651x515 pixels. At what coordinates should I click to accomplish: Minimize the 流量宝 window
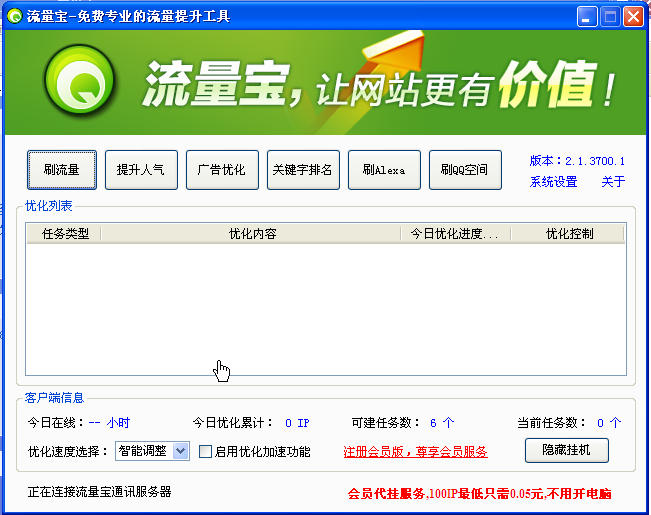(x=587, y=17)
